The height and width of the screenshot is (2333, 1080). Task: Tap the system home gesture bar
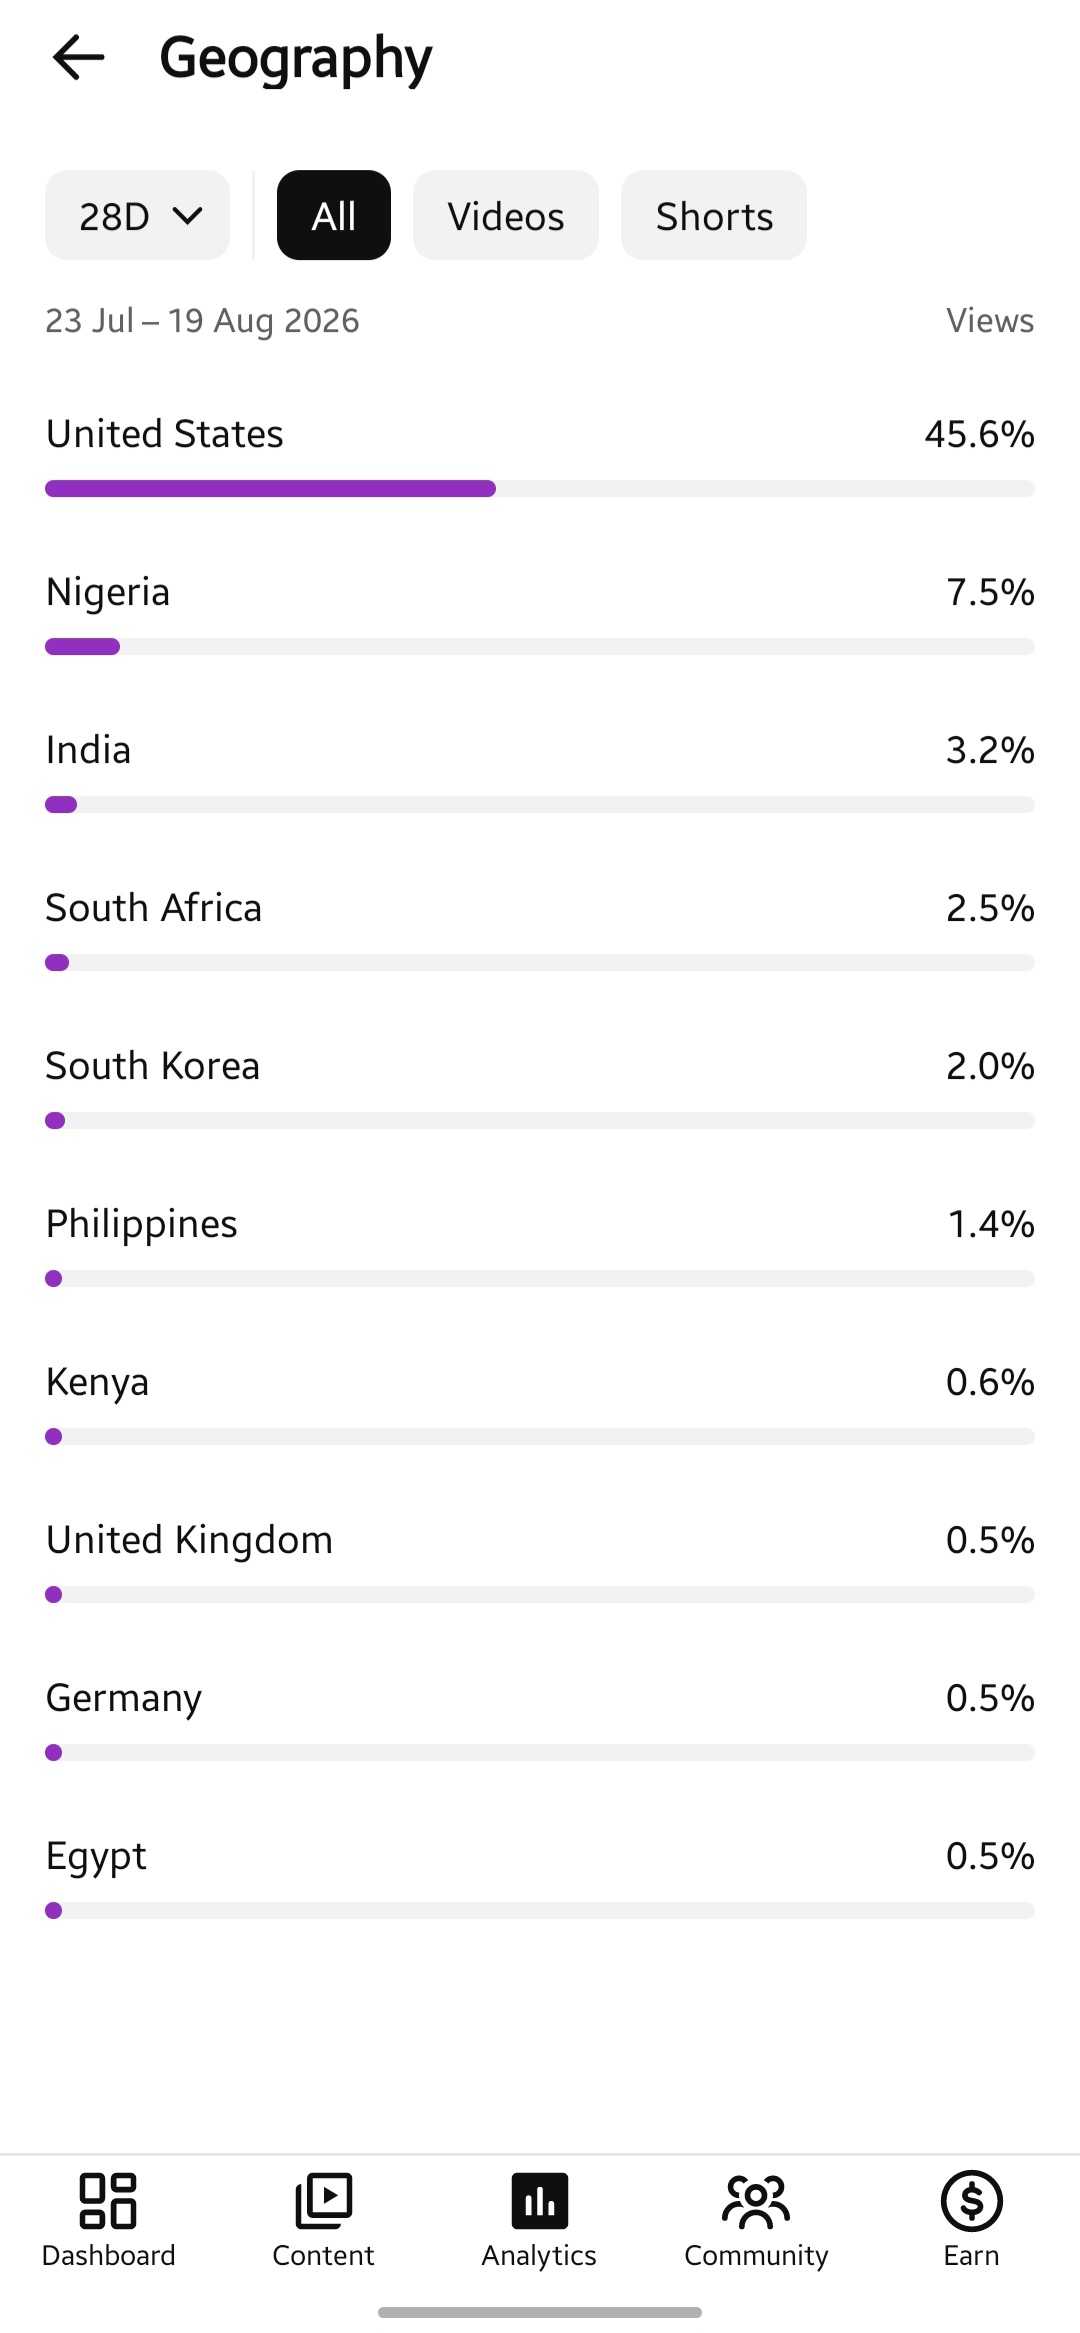click(x=540, y=2312)
